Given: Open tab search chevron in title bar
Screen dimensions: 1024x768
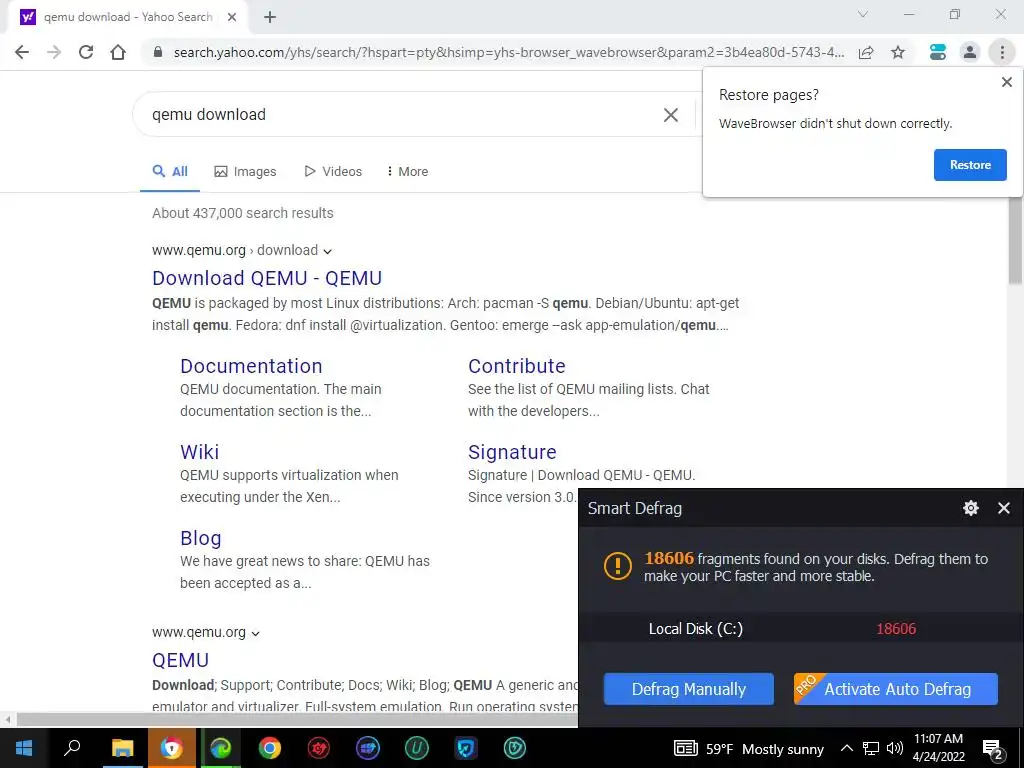Looking at the screenshot, I should pyautogui.click(x=863, y=14).
